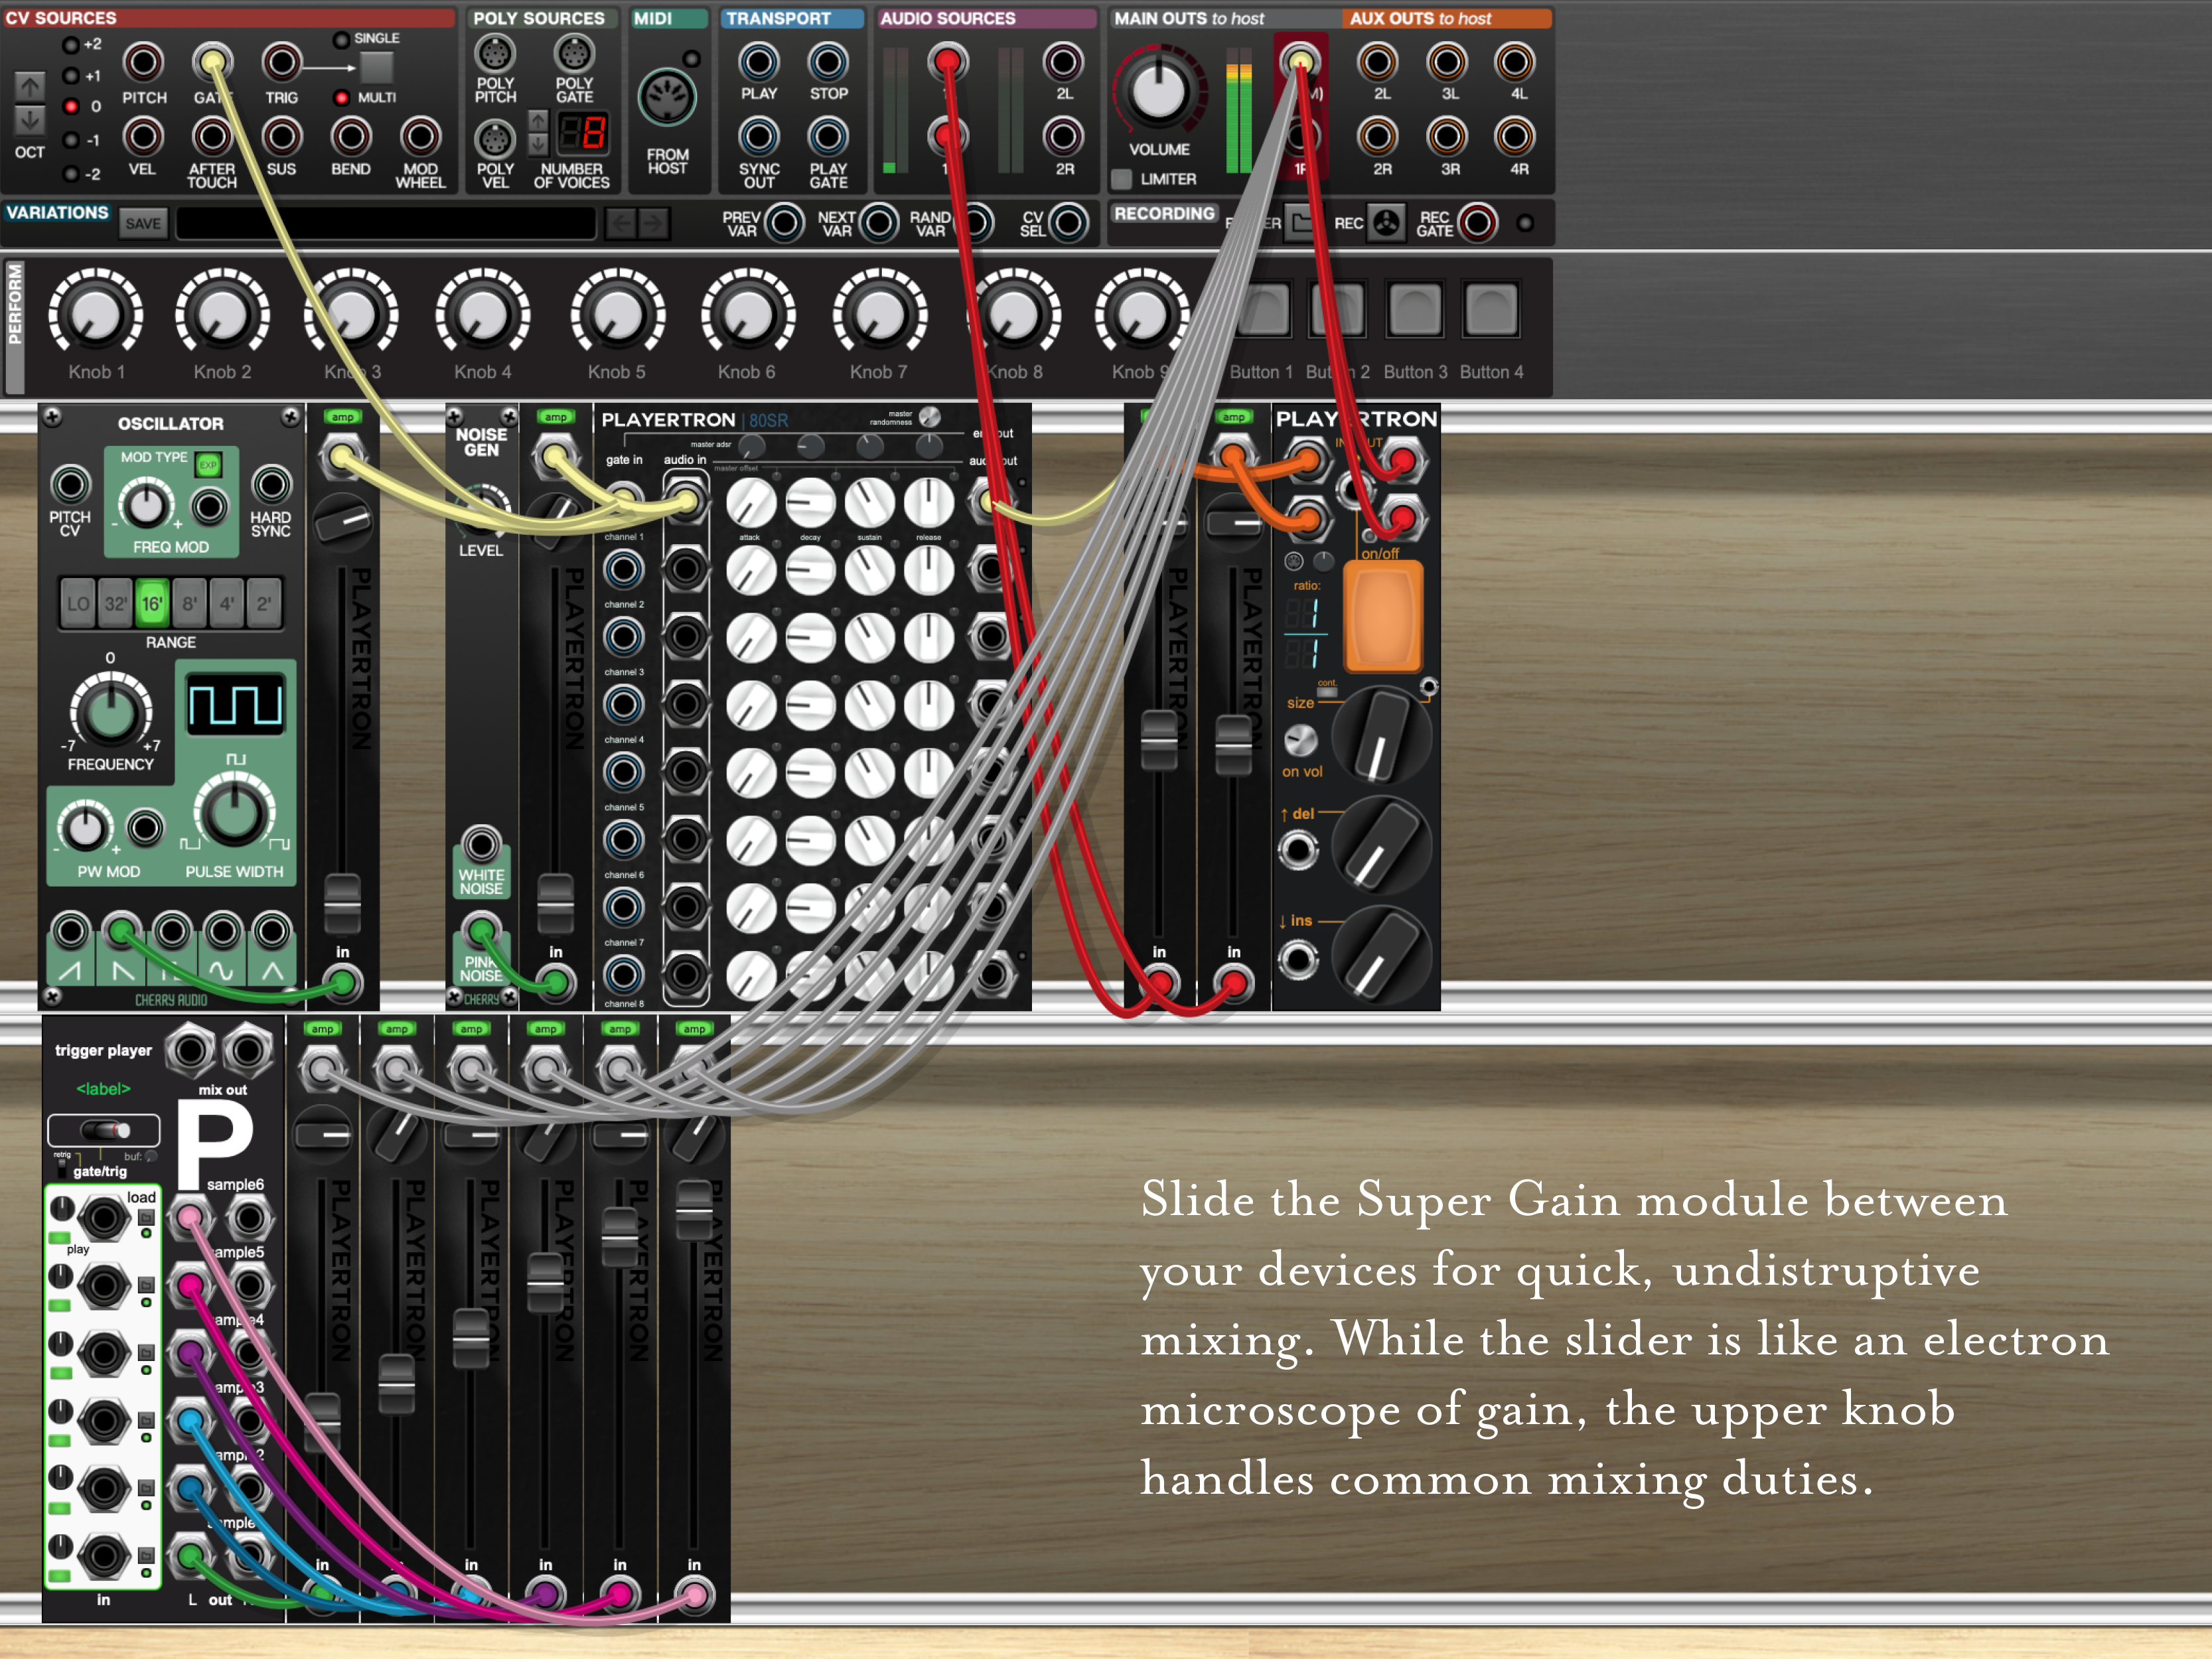Click the sawtooth waveform output jack

(x=70, y=932)
